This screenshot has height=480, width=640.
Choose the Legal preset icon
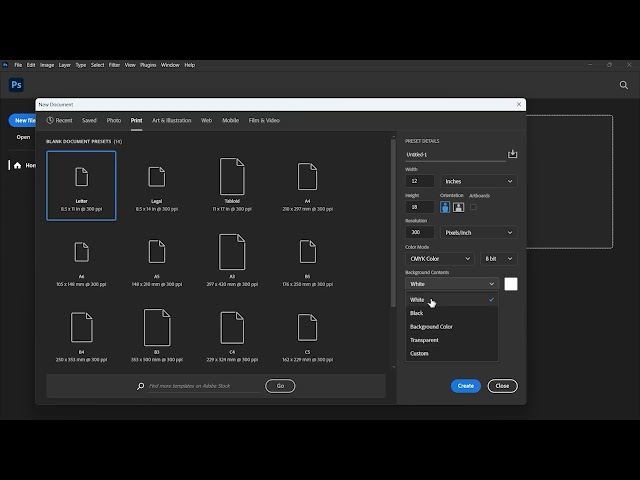point(157,177)
